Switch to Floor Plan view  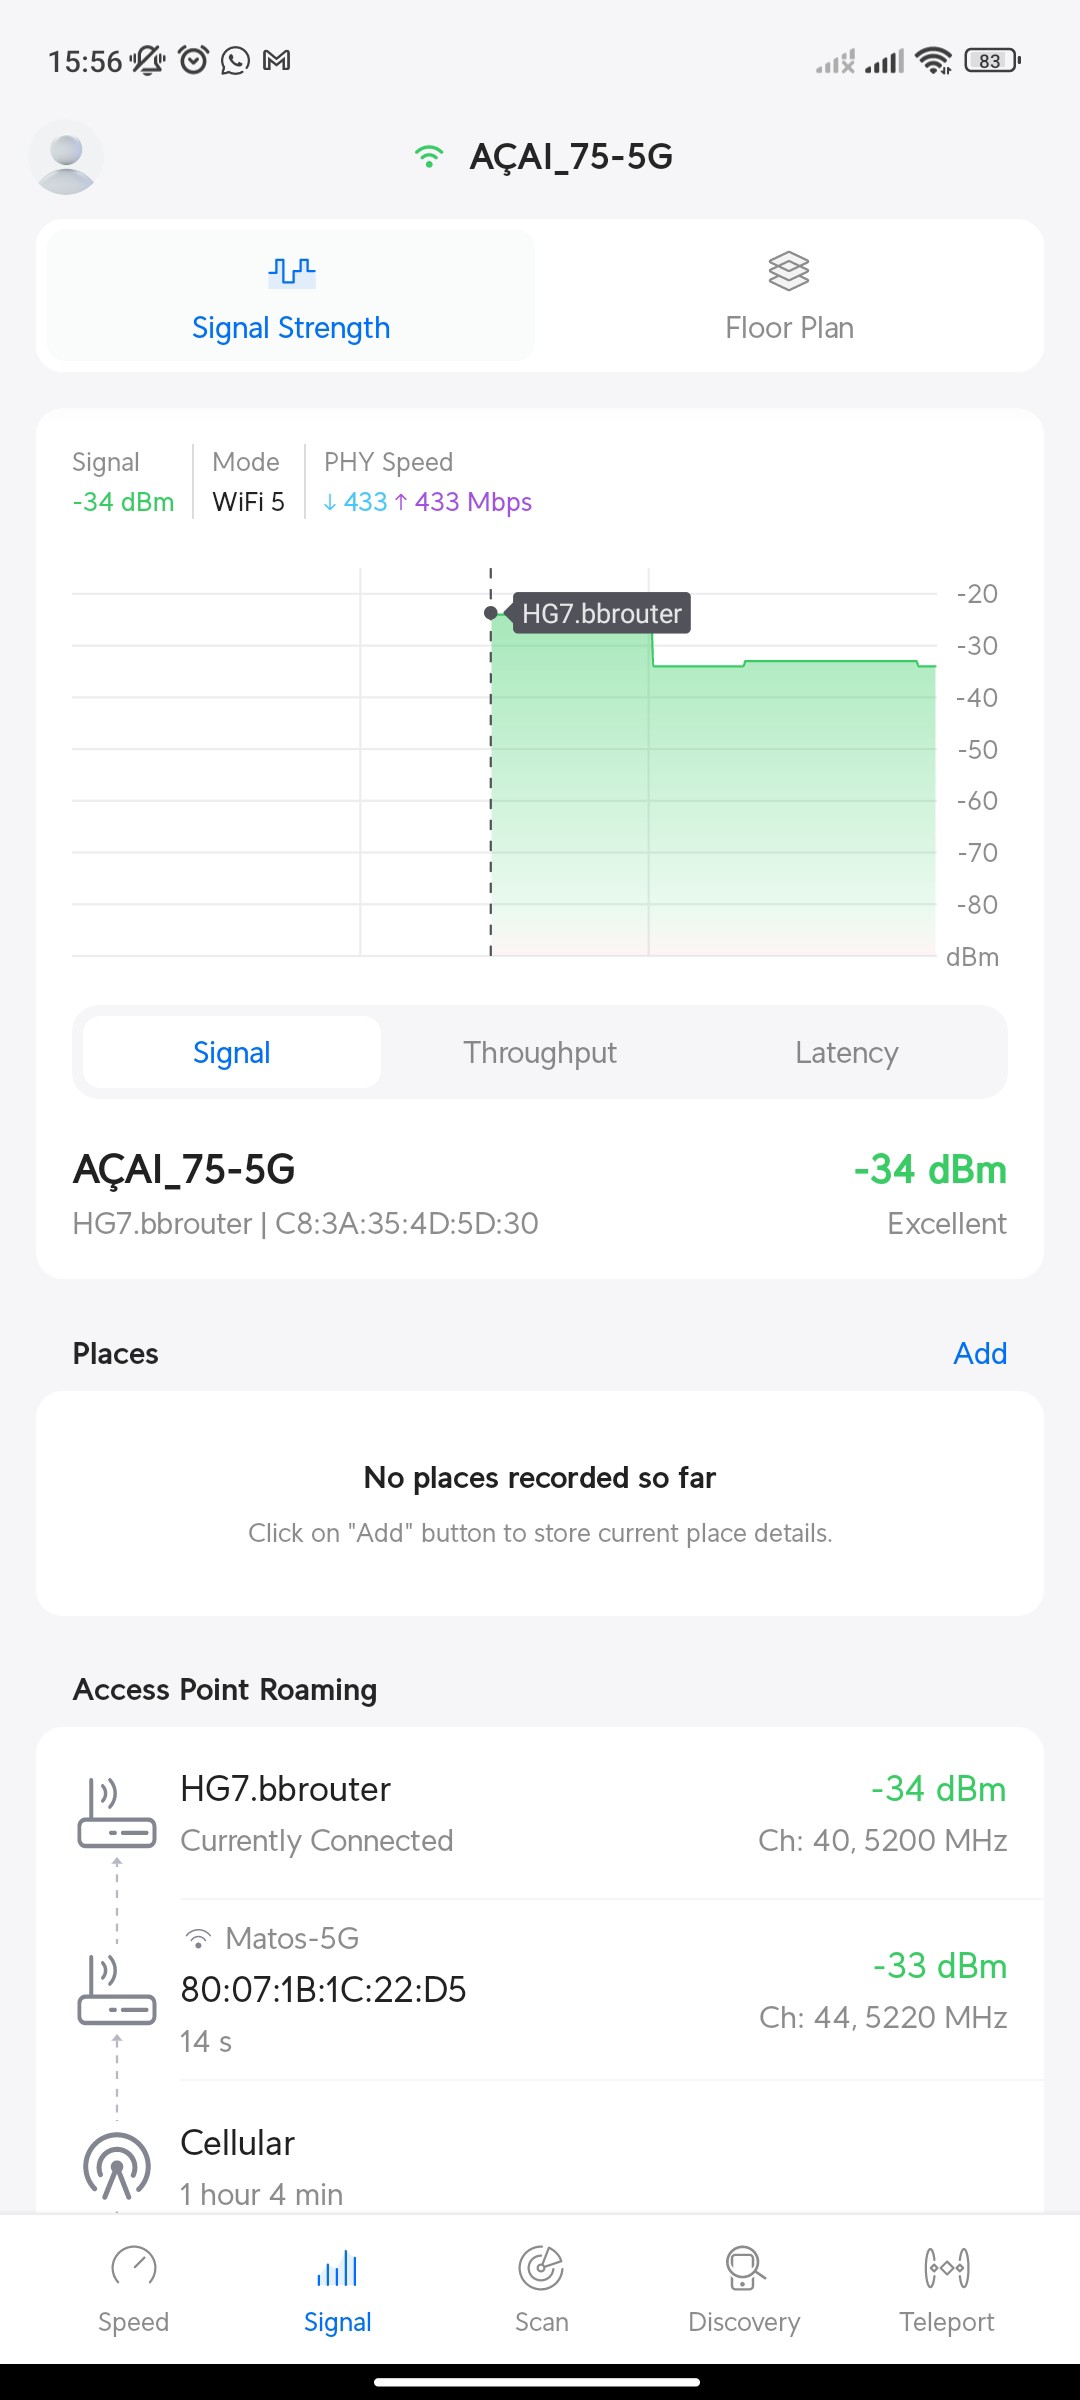[789, 296]
